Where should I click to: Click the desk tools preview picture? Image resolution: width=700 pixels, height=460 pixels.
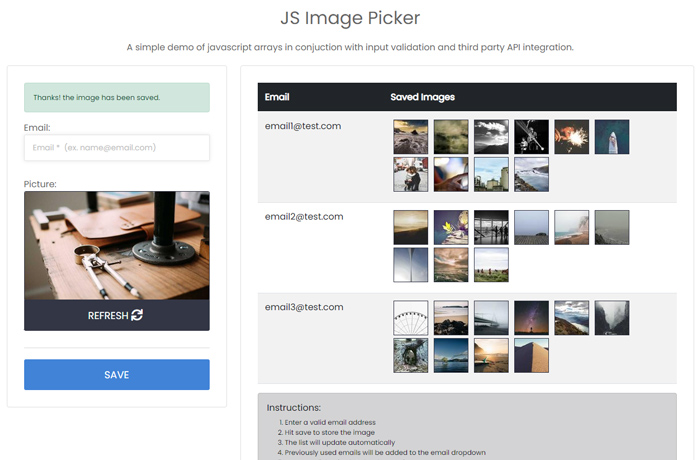tap(117, 245)
